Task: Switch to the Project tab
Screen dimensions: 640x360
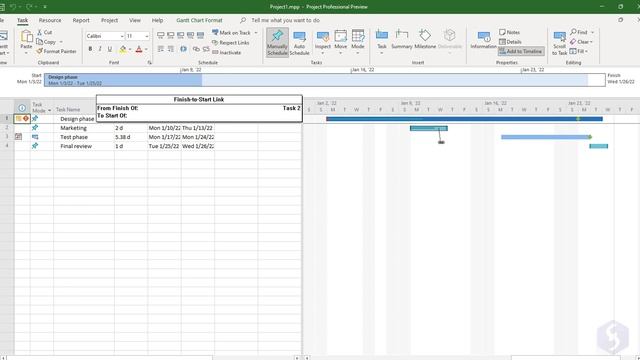Action: click(x=109, y=20)
